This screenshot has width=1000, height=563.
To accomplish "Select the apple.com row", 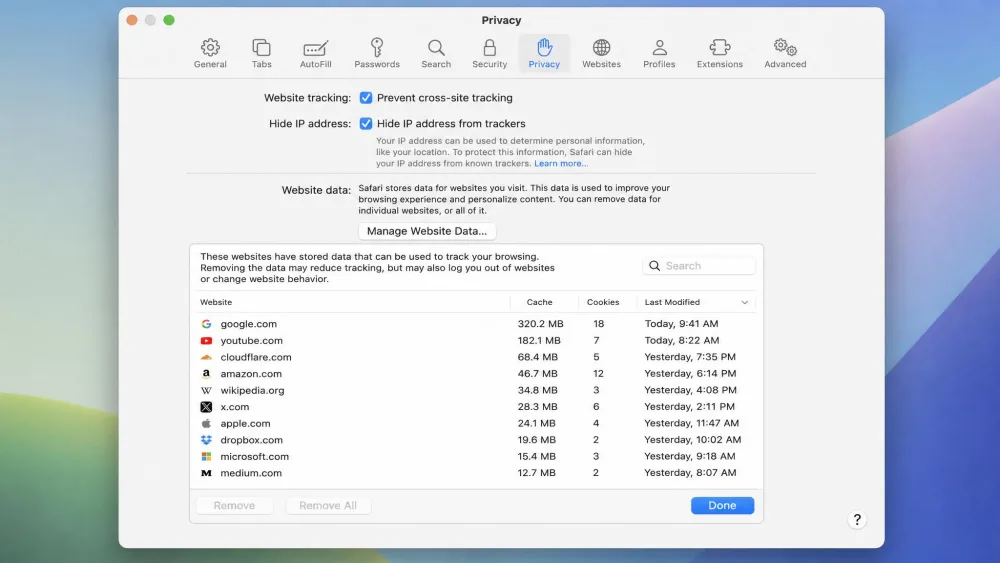I will (x=476, y=423).
